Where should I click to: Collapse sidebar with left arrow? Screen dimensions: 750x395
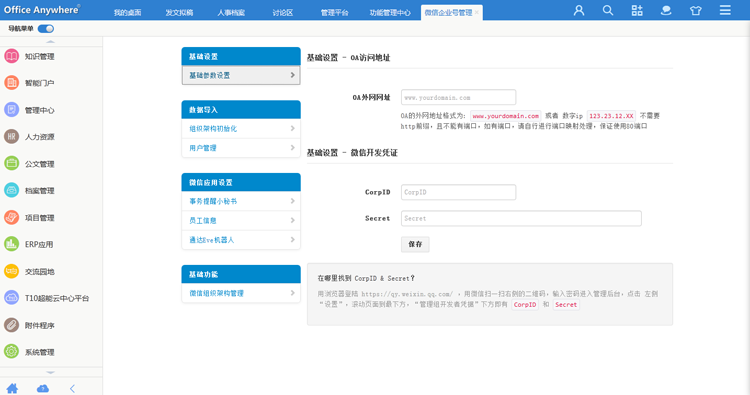pyautogui.click(x=72, y=388)
